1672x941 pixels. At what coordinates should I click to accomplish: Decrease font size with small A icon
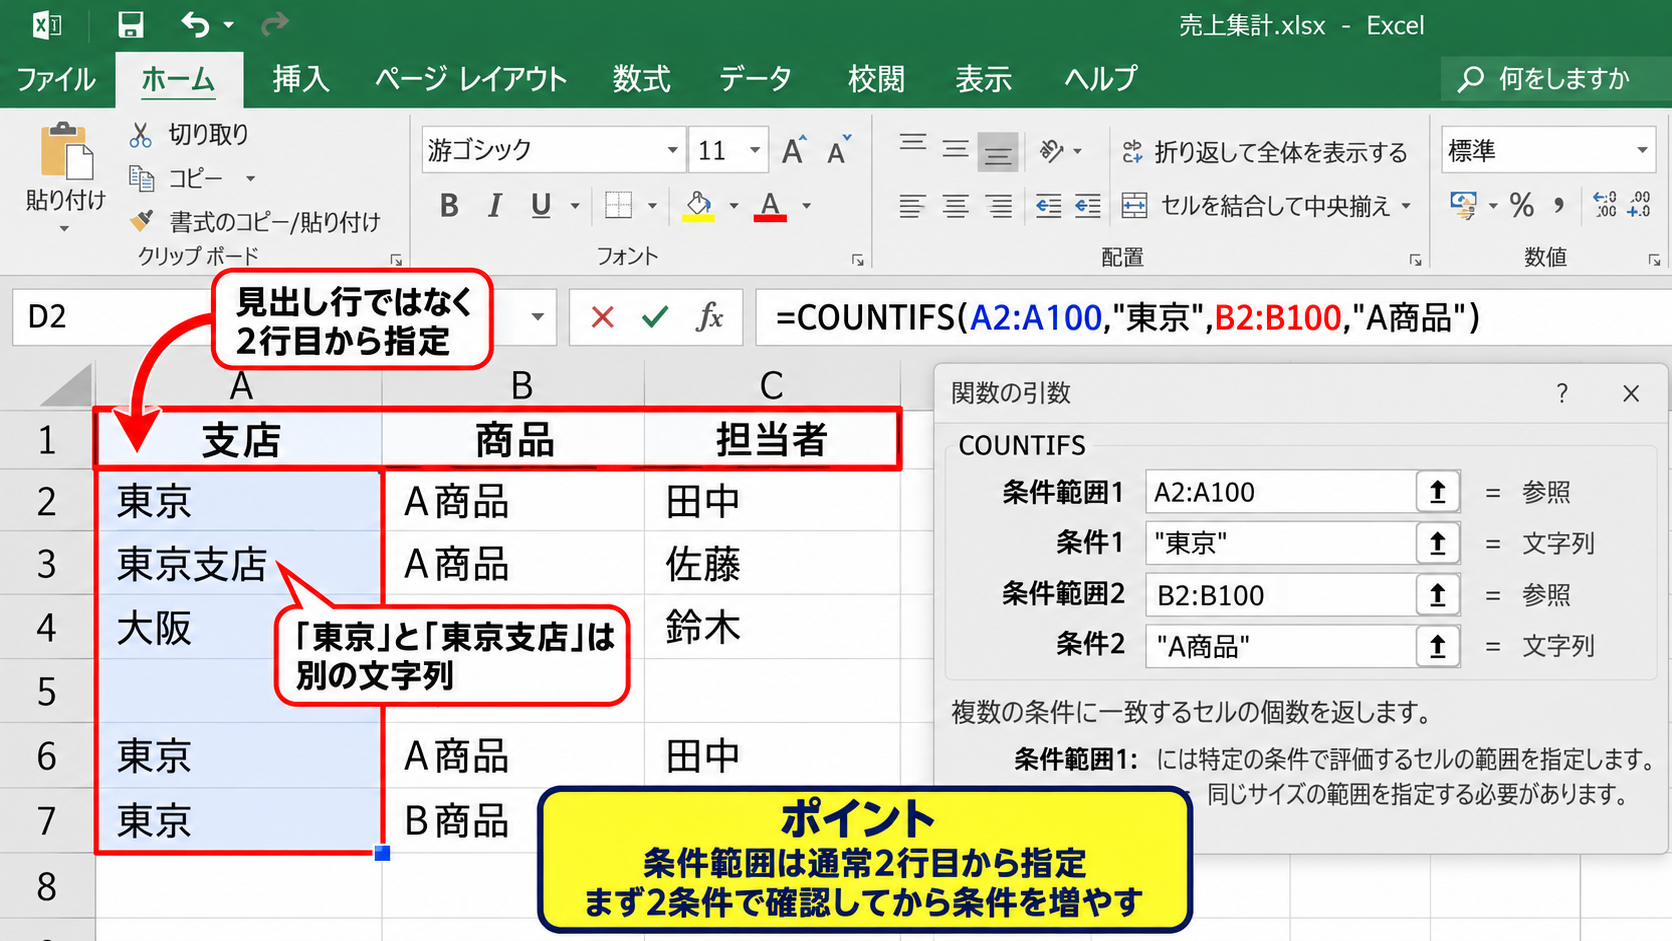(838, 150)
